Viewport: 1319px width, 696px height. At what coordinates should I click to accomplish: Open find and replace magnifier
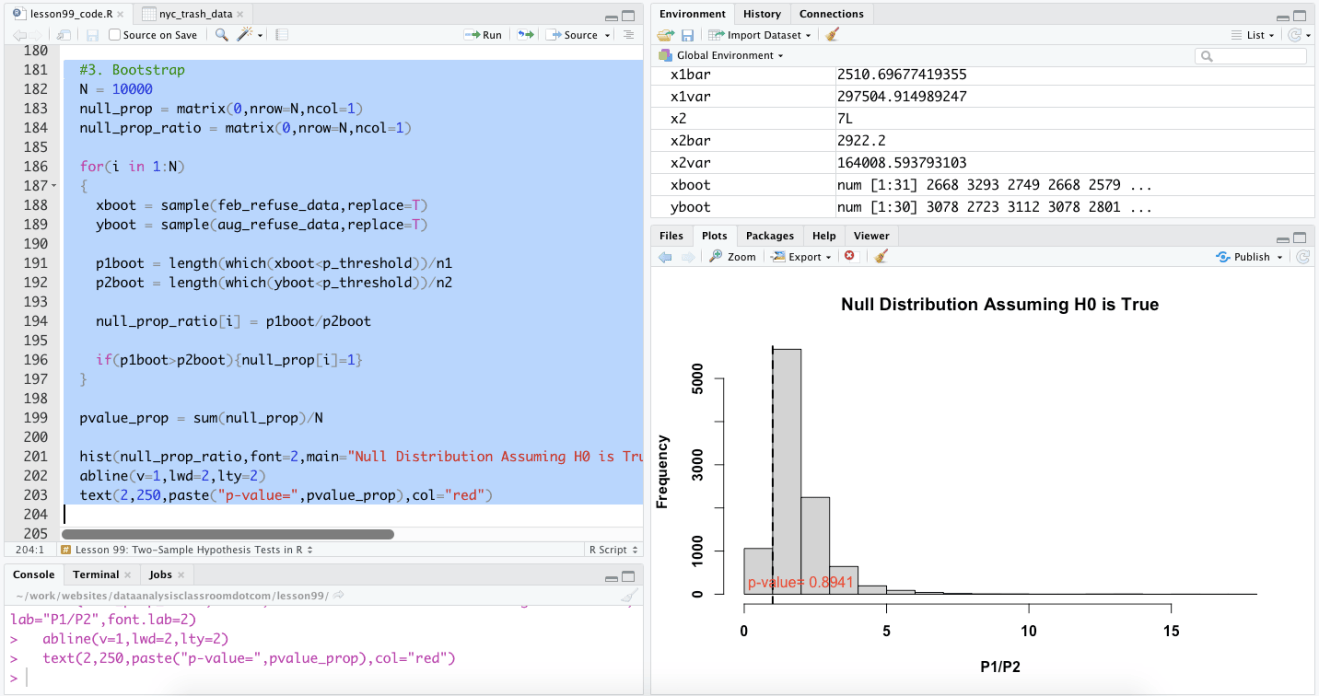point(221,35)
